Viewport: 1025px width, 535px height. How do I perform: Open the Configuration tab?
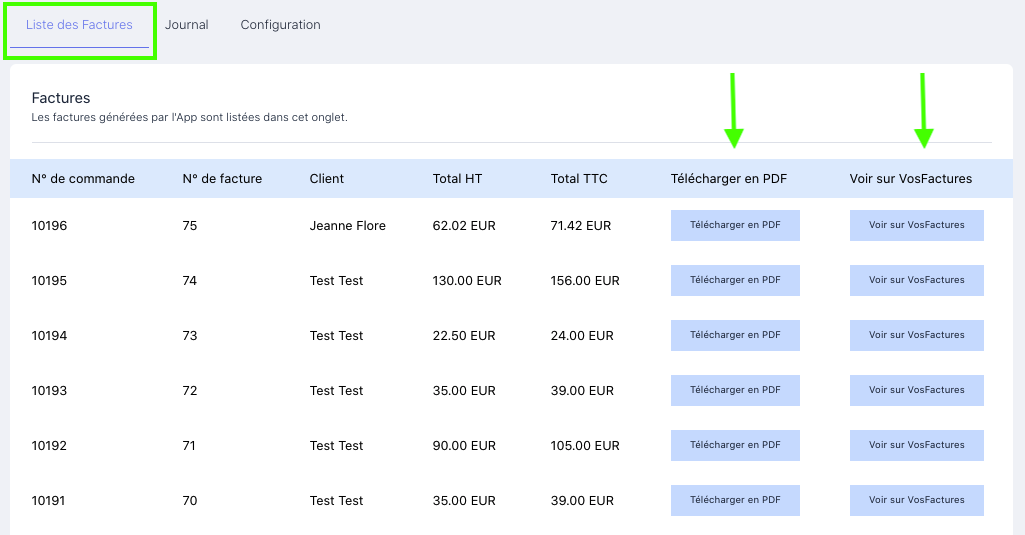point(280,25)
